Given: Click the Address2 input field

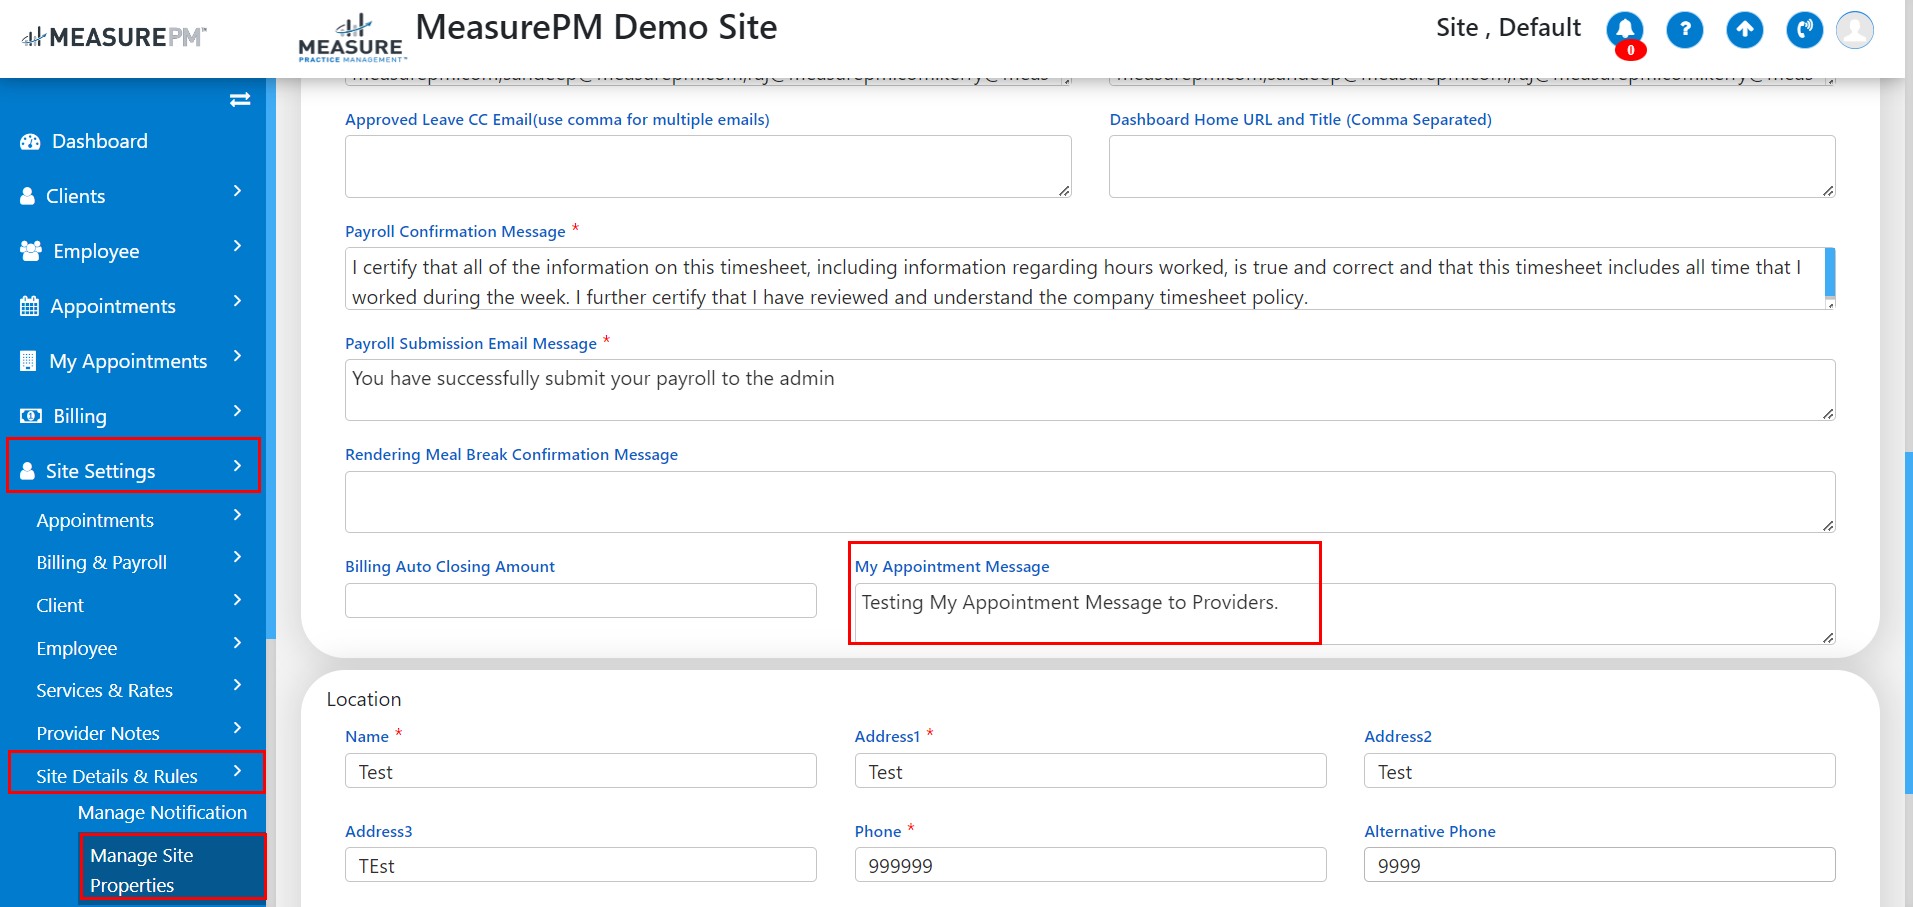Looking at the screenshot, I should click(x=1600, y=771).
